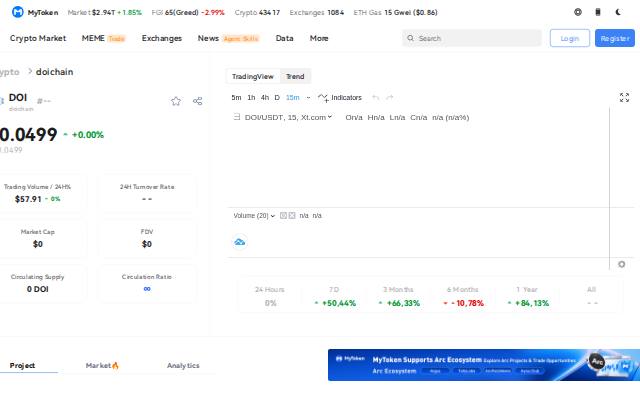
Task: Click the Circulation Ratio infinity symbol
Action: [x=147, y=289]
